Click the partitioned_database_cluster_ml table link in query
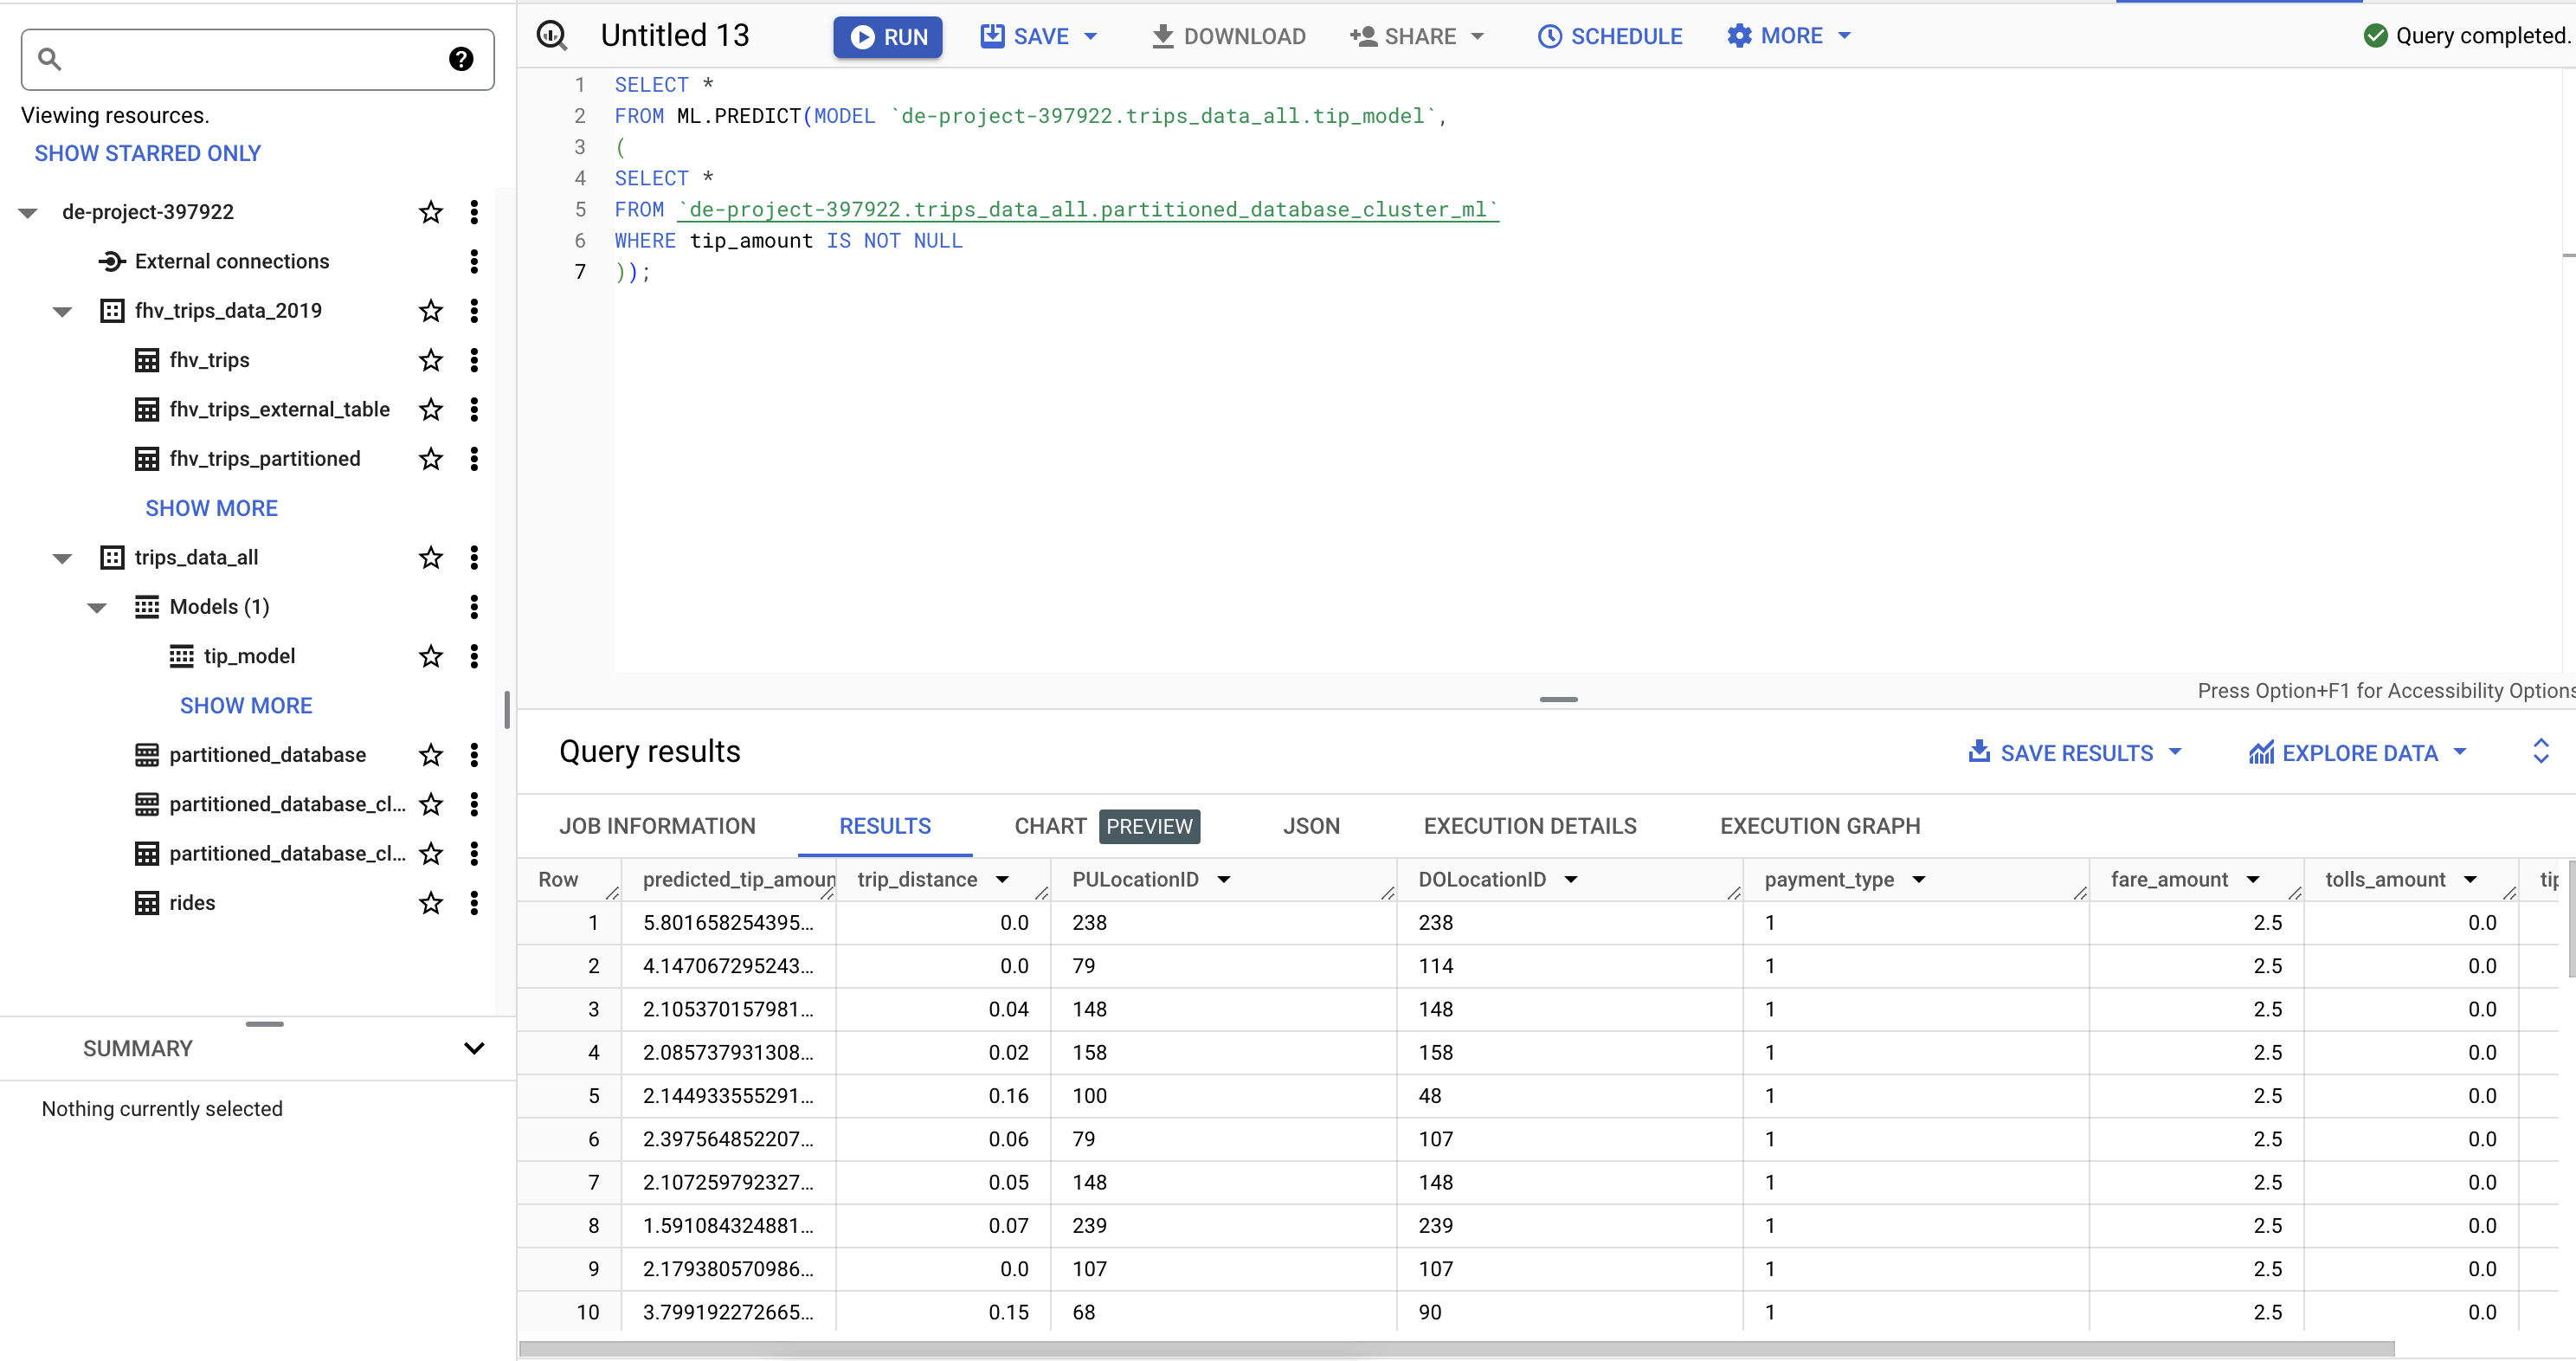Viewport: 2576px width, 1361px height. click(x=1089, y=210)
